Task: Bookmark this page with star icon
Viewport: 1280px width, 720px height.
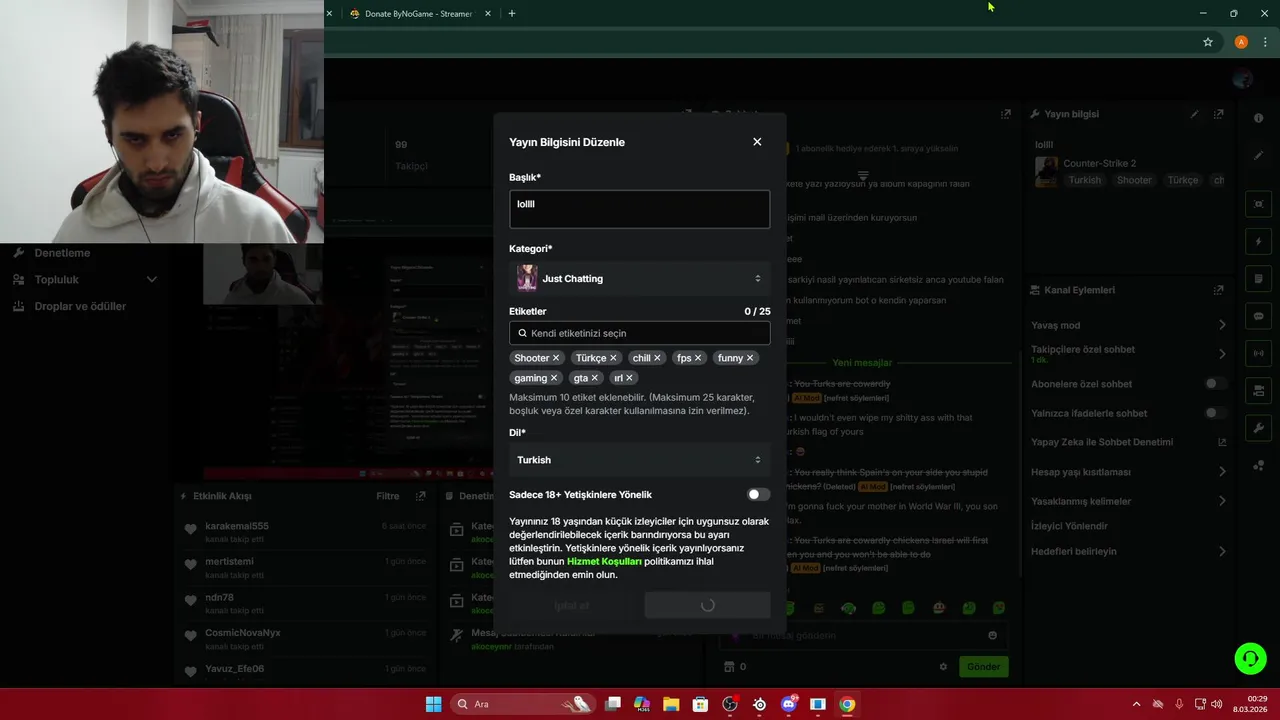Action: tap(1208, 42)
